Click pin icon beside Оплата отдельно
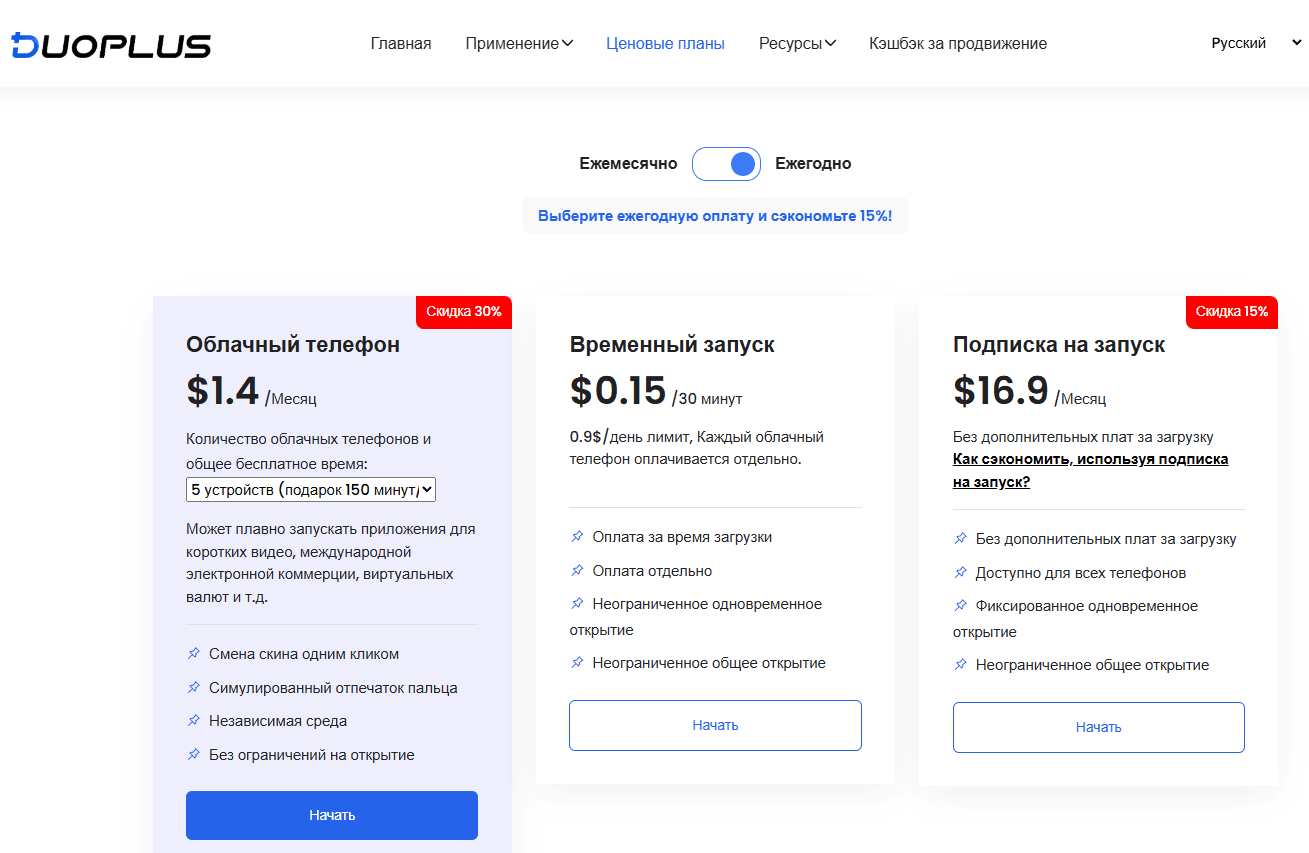This screenshot has height=853, width=1309. coord(577,571)
